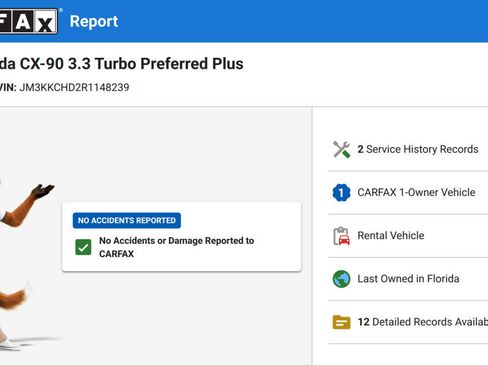The image size is (488, 366).
Task: Click the wrench service history icon
Action: (x=341, y=149)
